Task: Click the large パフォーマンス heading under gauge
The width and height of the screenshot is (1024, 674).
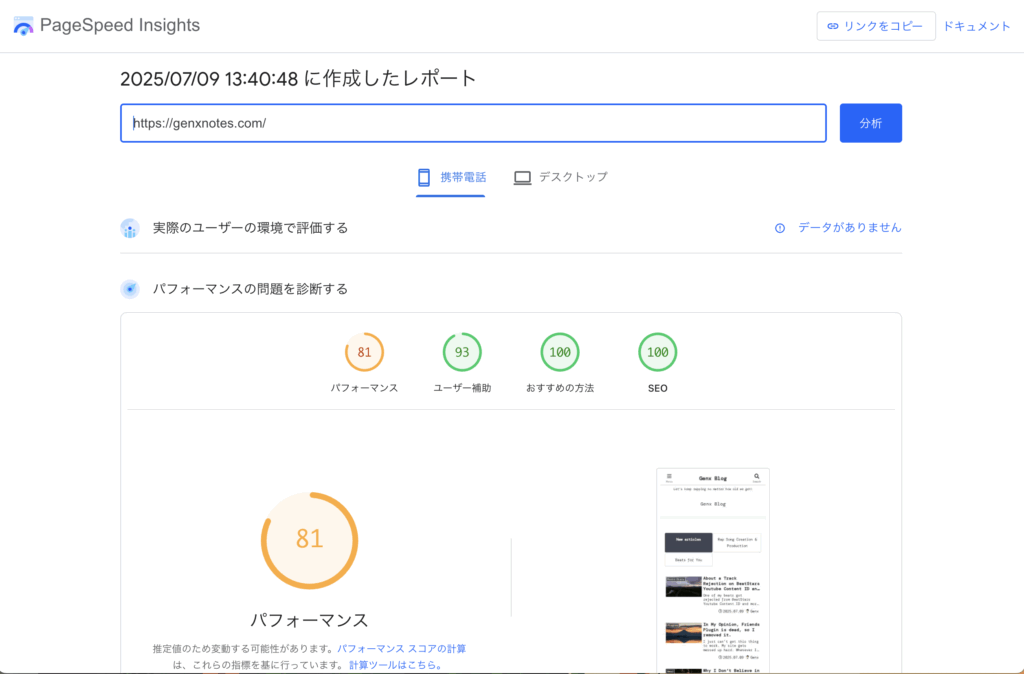Action: pyautogui.click(x=310, y=620)
